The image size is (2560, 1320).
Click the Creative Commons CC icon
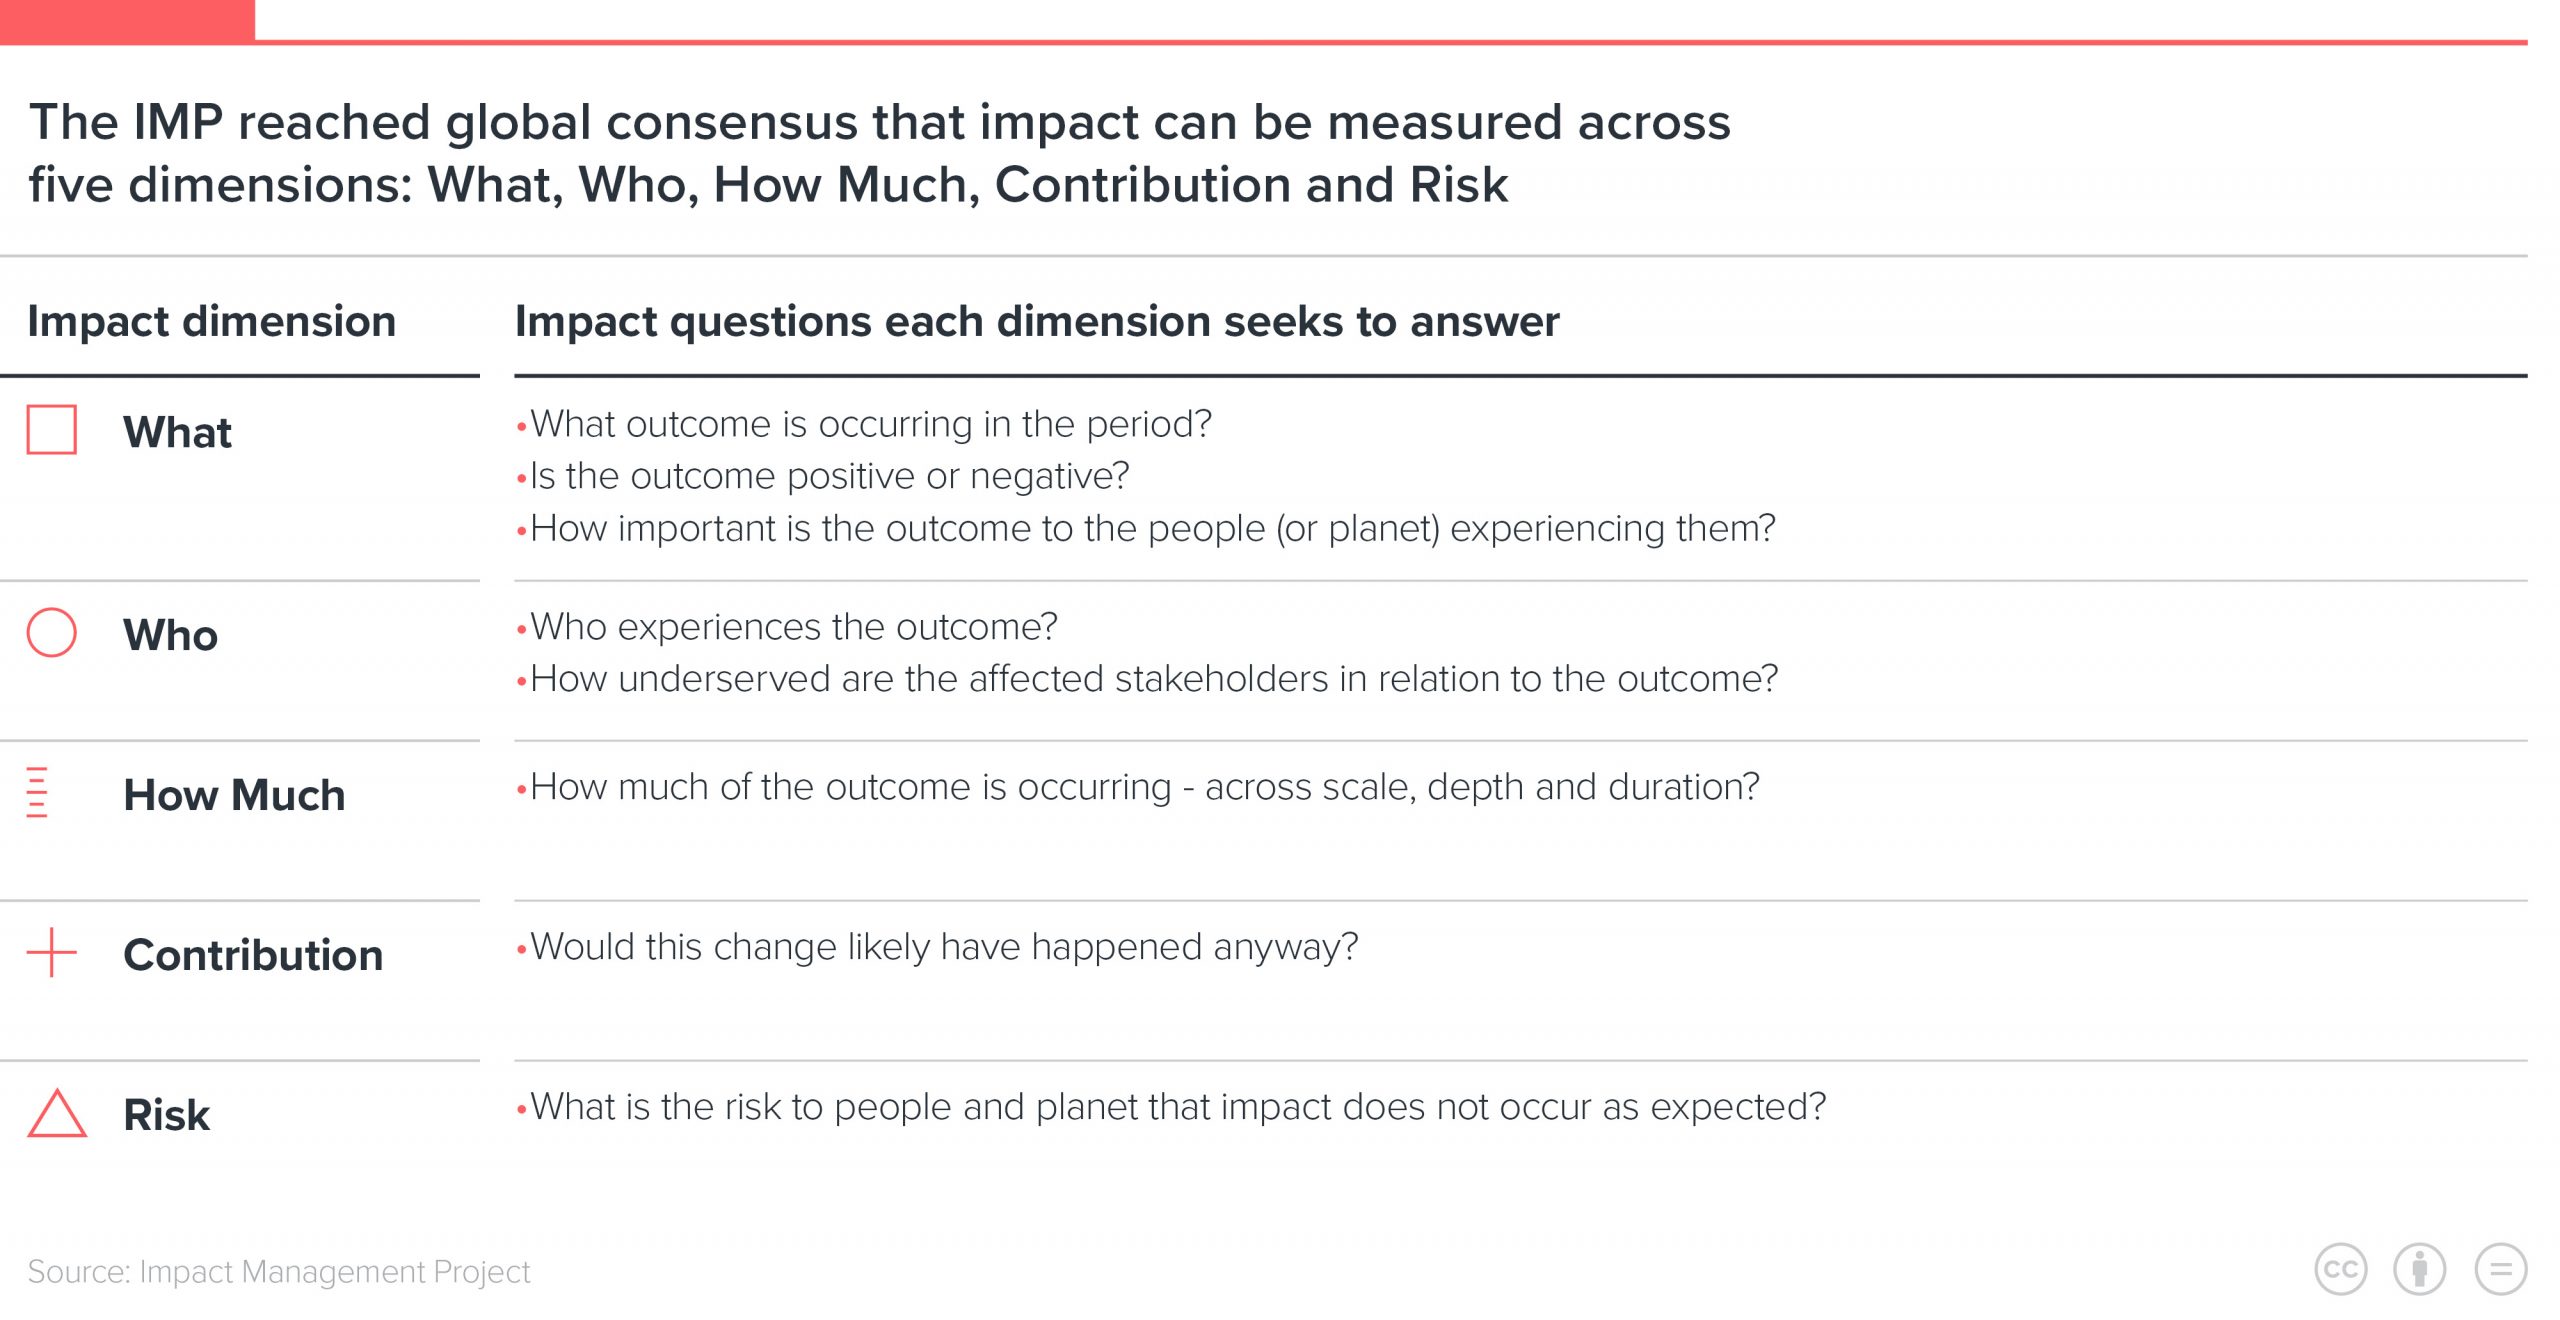[x=2341, y=1270]
